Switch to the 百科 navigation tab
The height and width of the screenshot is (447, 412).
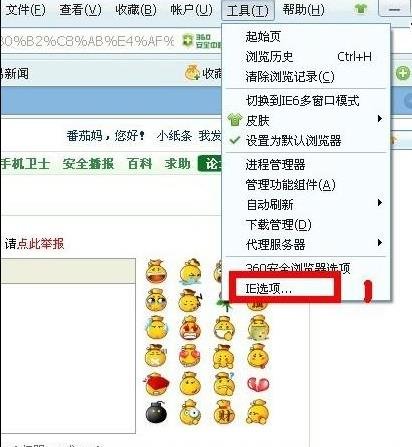click(139, 164)
